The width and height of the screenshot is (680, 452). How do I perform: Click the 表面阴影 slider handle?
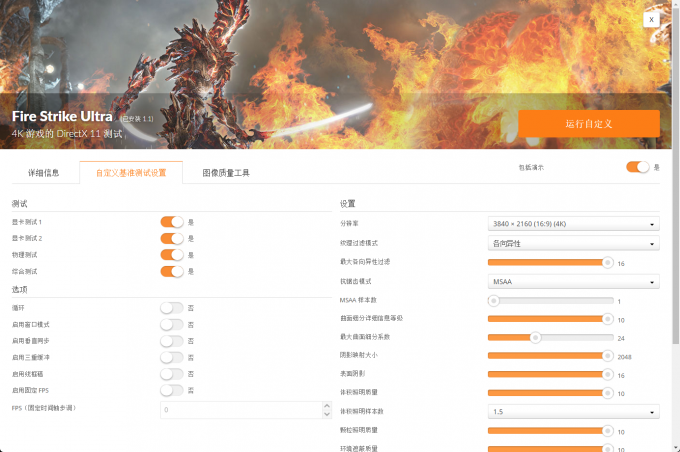click(x=608, y=374)
